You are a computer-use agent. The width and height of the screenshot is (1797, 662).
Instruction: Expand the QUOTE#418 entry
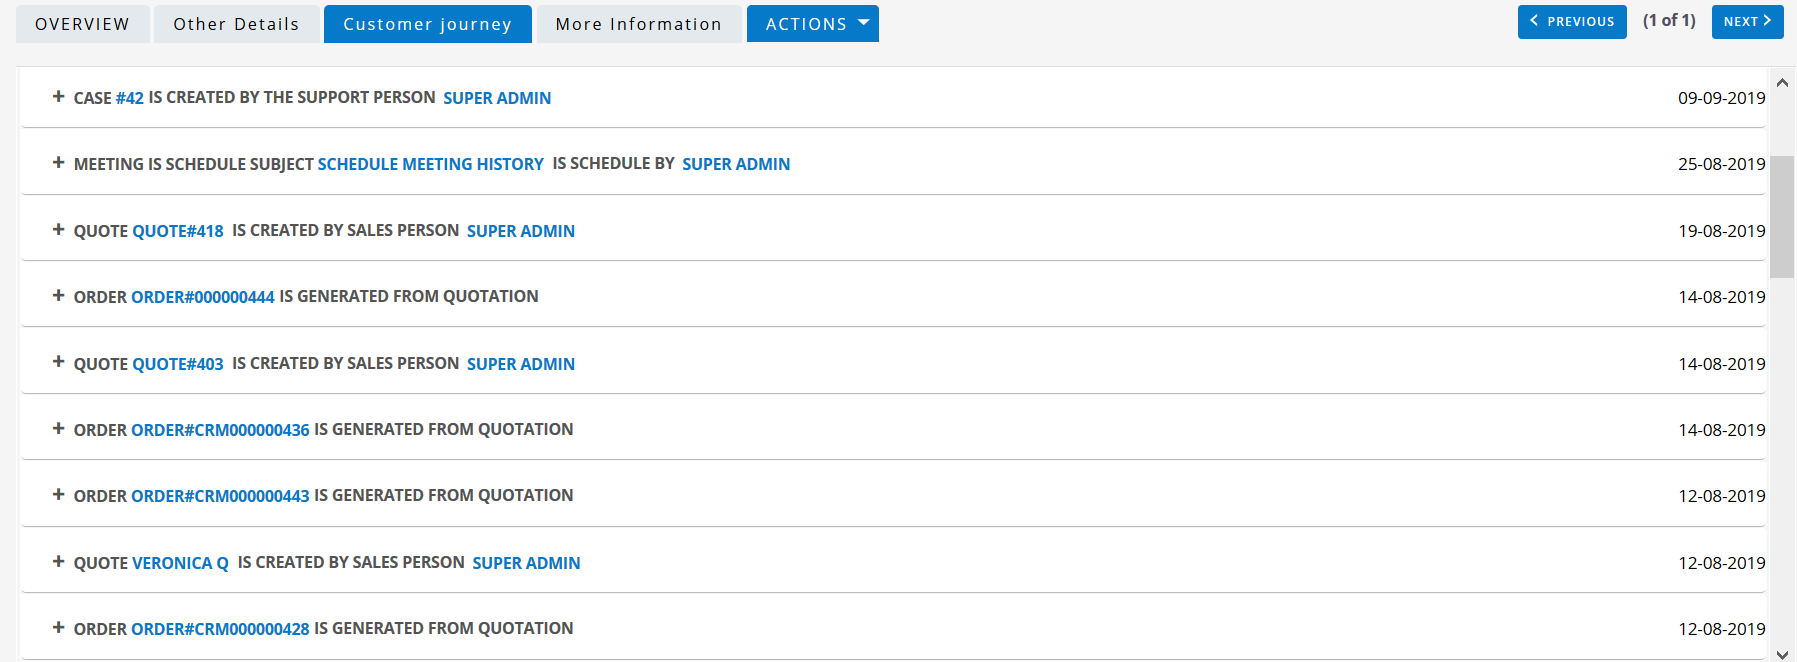59,230
